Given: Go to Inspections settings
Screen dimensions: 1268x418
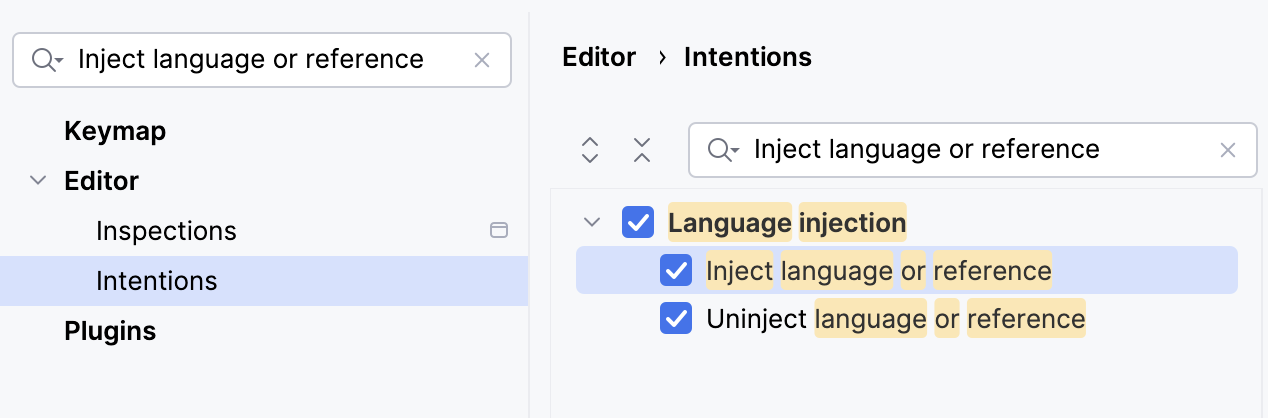Looking at the screenshot, I should pyautogui.click(x=166, y=231).
